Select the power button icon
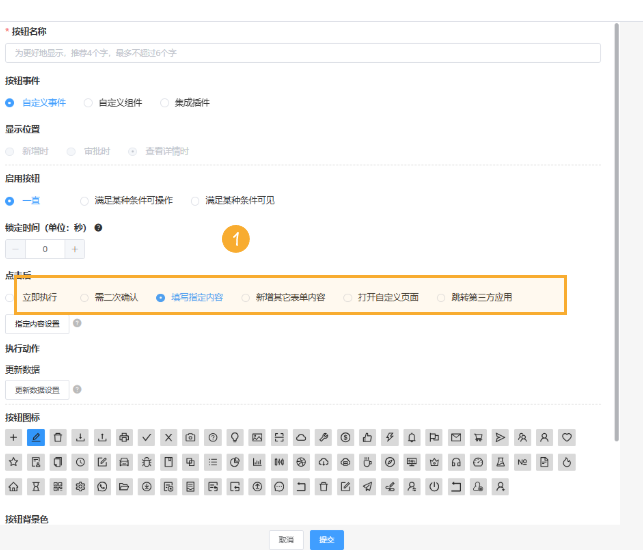The height and width of the screenshot is (550, 643). click(x=434, y=487)
